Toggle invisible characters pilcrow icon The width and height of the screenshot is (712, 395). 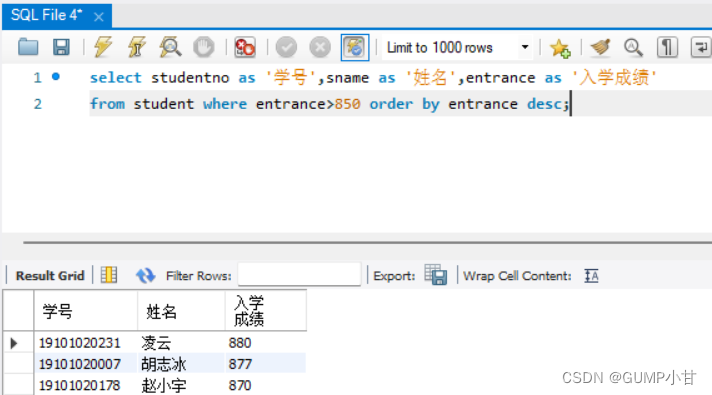[x=667, y=47]
